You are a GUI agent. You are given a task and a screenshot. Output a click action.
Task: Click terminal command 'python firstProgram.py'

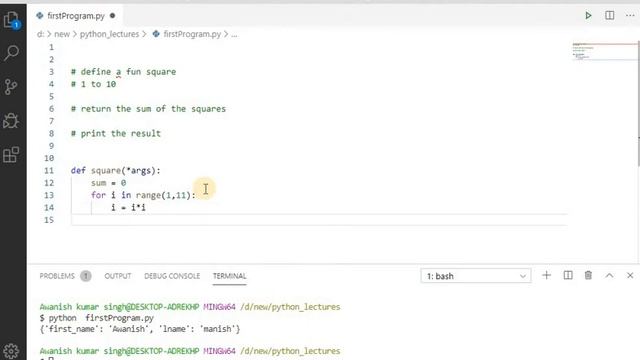(x=101, y=318)
